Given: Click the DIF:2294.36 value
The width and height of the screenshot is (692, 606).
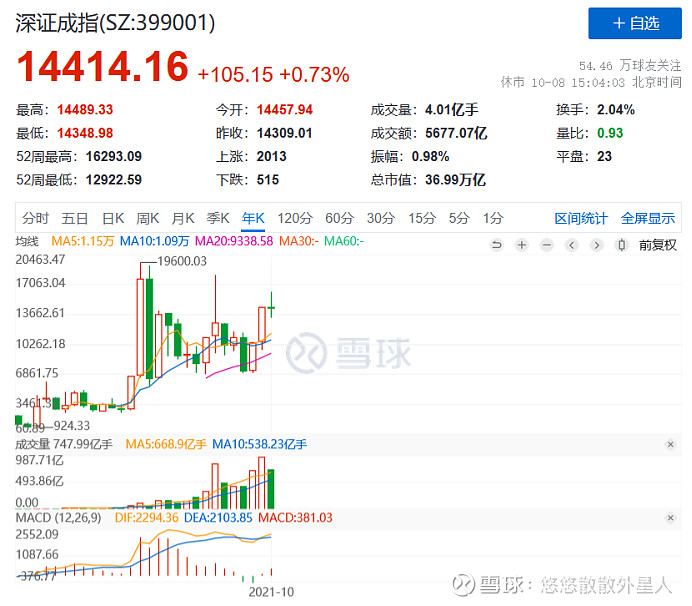Looking at the screenshot, I should click(147, 518).
